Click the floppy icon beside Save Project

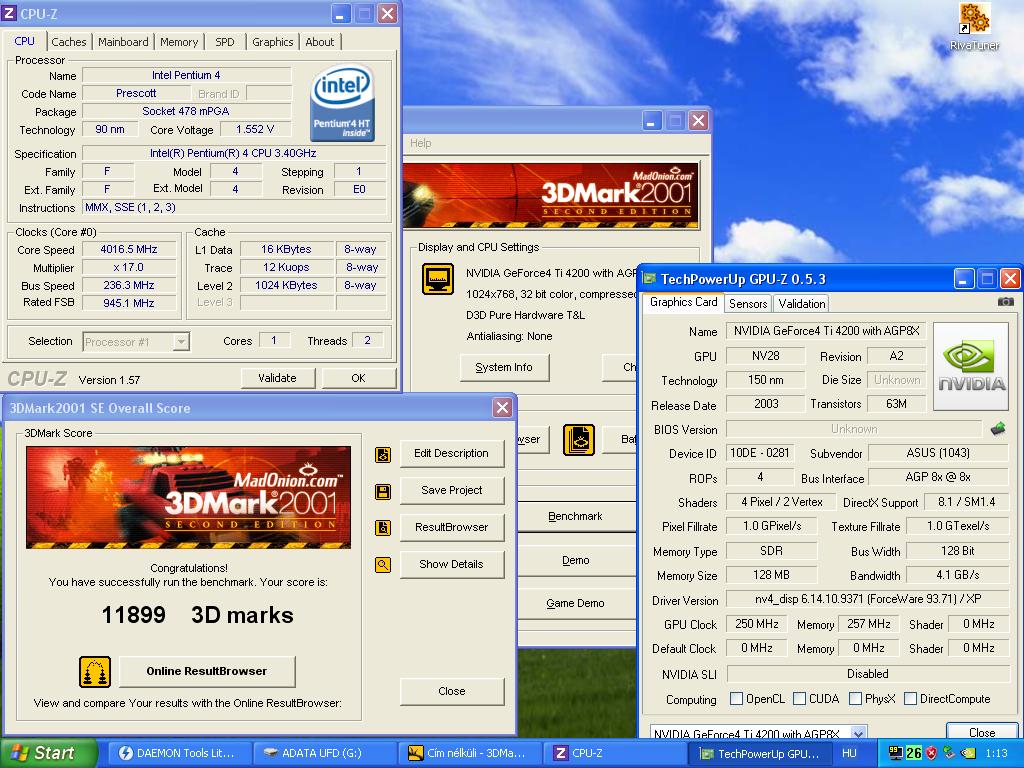tap(382, 491)
